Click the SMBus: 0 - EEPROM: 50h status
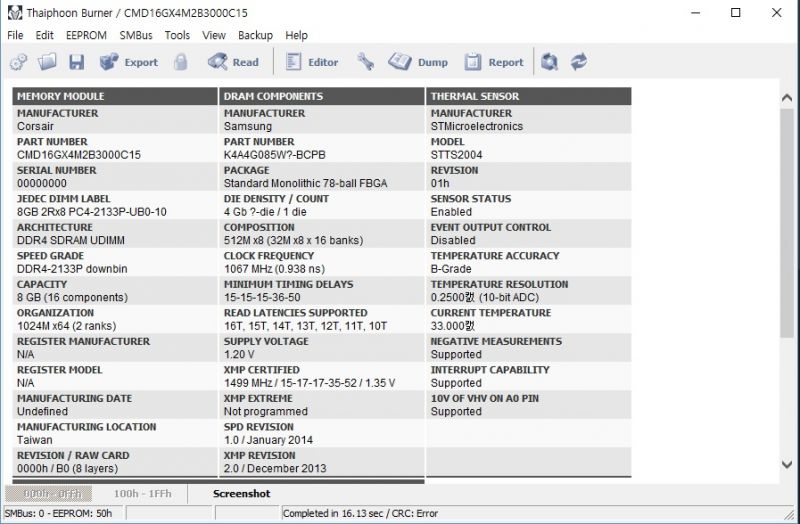The image size is (800, 524). (58, 513)
